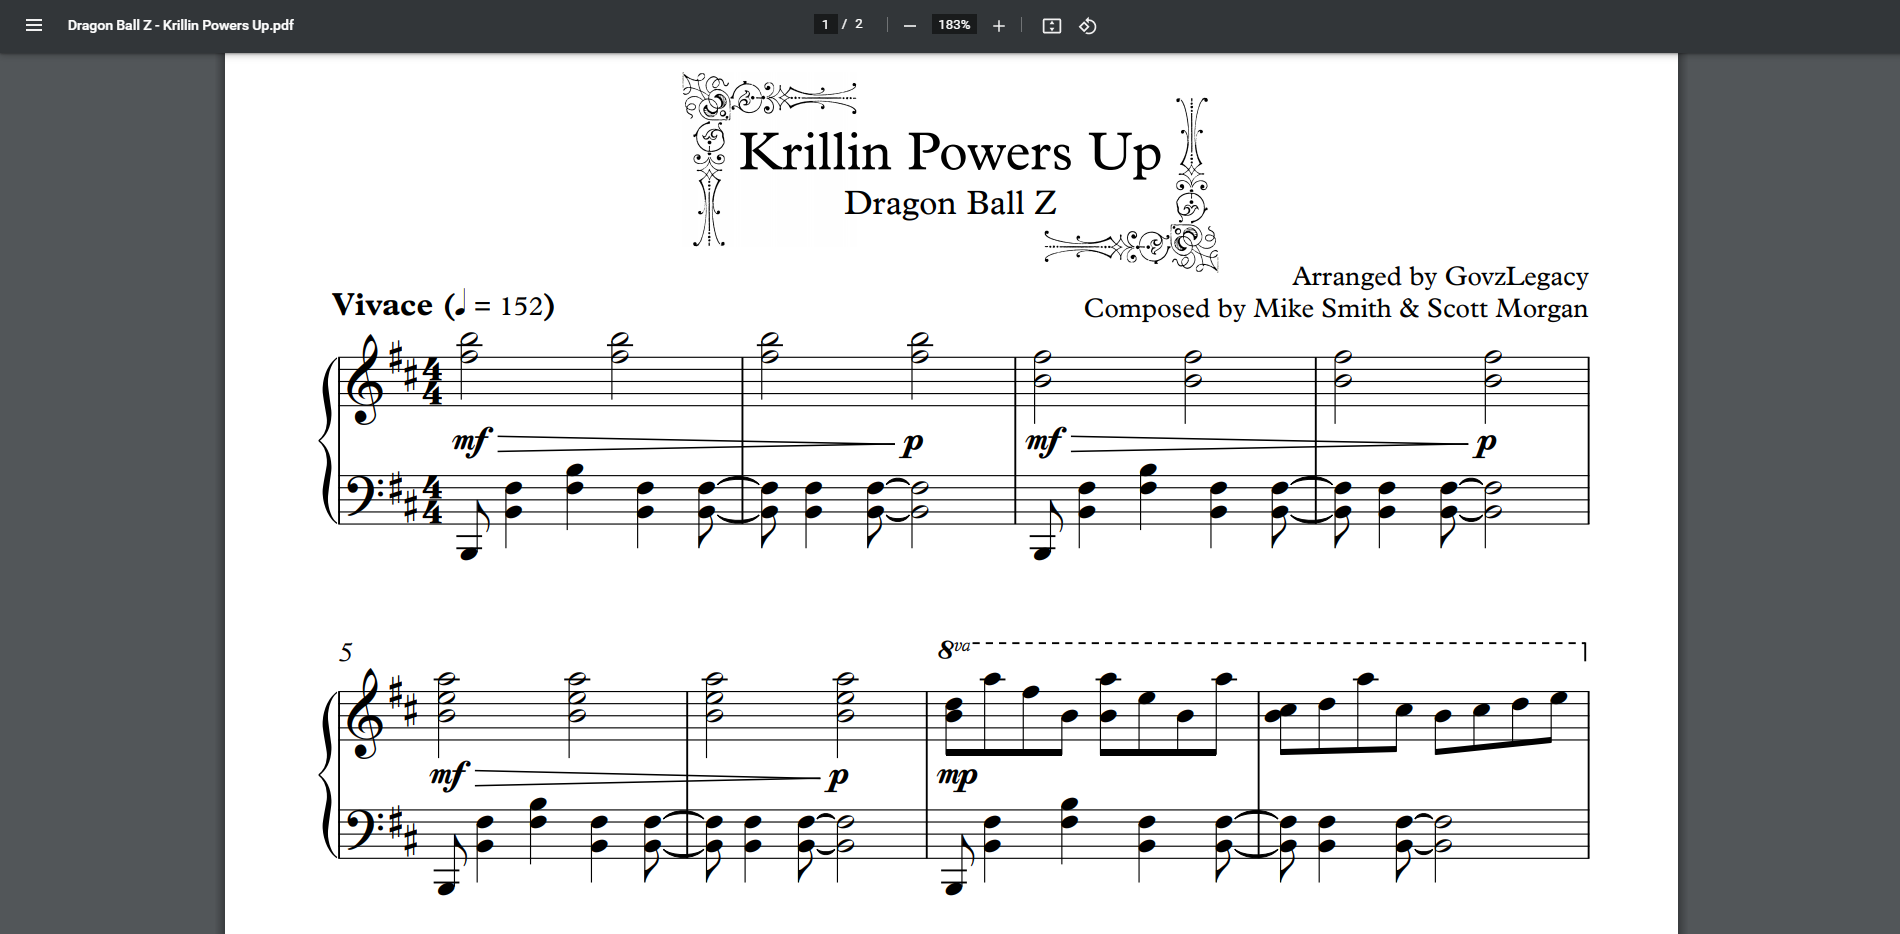
Task: Click the 'mp' dynamic marking
Action: click(957, 776)
